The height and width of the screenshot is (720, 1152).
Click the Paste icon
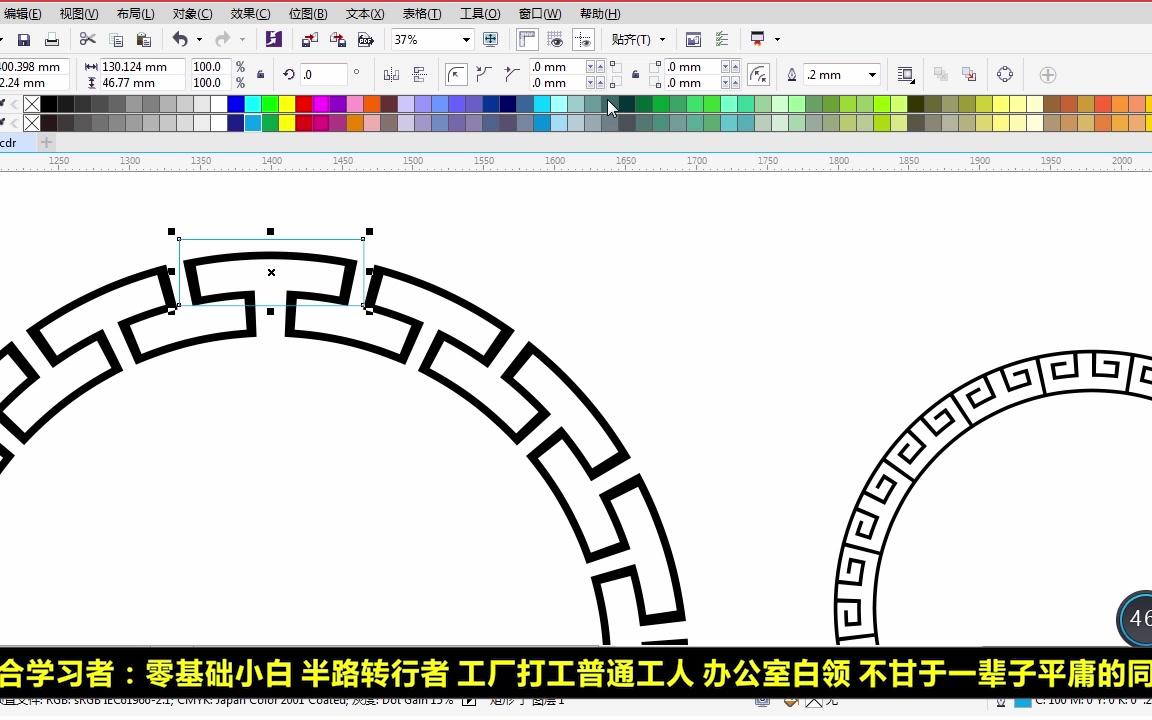(x=143, y=40)
